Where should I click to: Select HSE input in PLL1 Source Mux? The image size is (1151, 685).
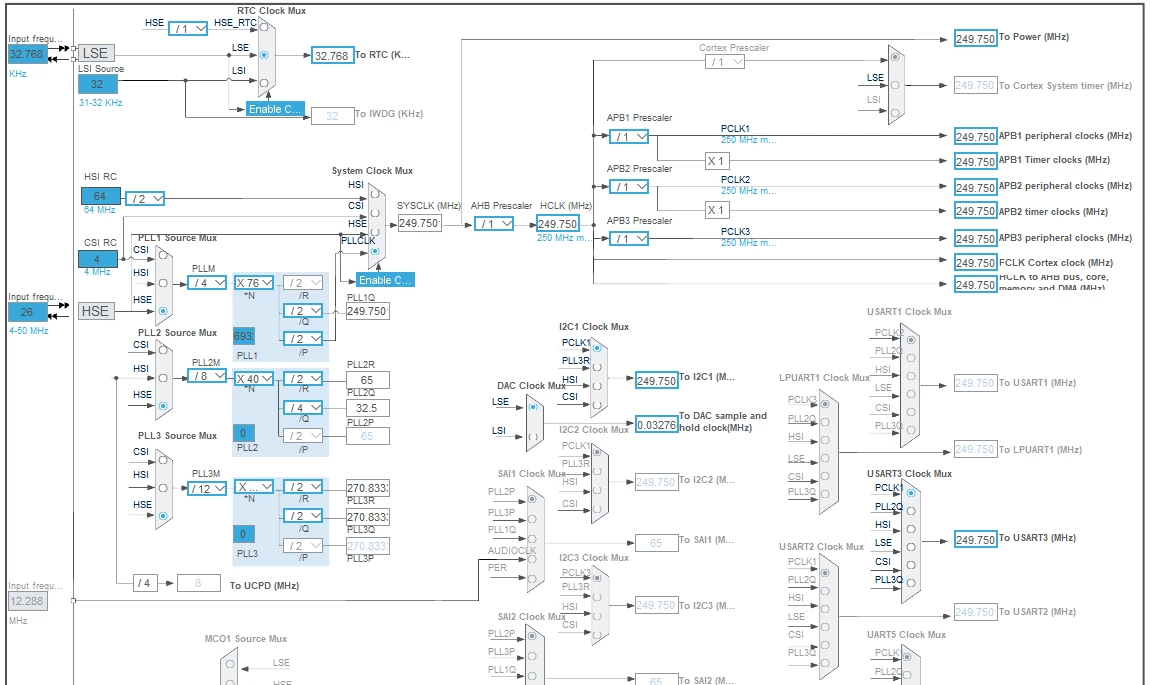[x=163, y=311]
